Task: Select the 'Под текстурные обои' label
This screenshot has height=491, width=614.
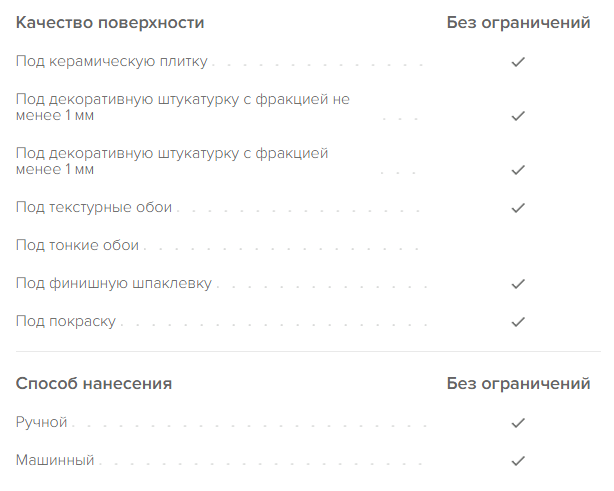Action: click(x=94, y=207)
